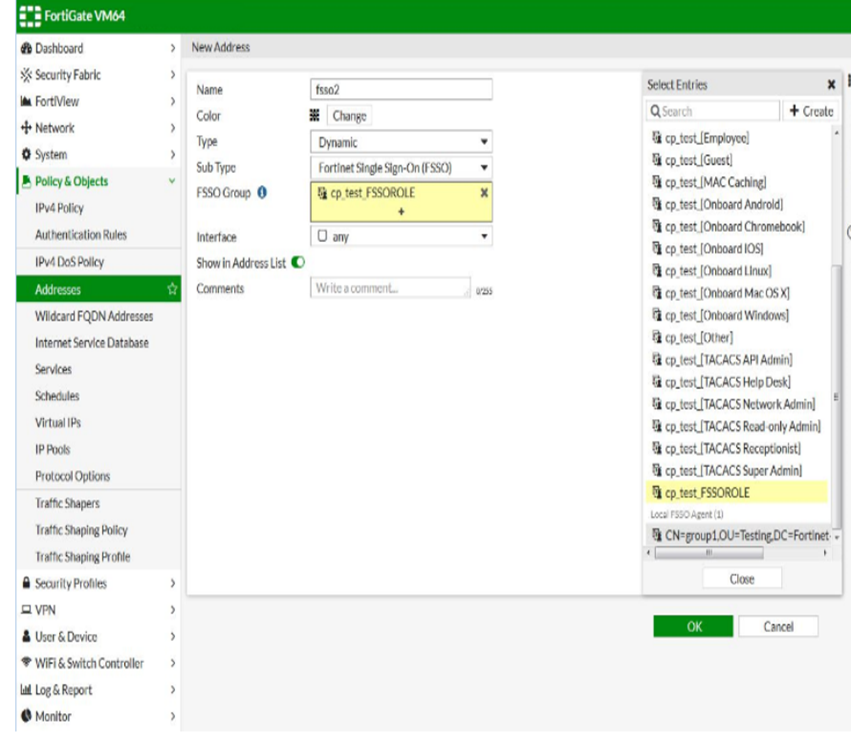Click the Search field in Select Entries
Image resolution: width=851 pixels, height=743 pixels.
click(x=713, y=111)
